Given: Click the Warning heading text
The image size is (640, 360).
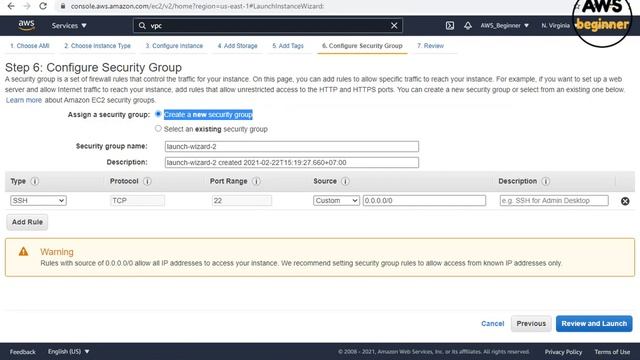Looking at the screenshot, I should [57, 252].
